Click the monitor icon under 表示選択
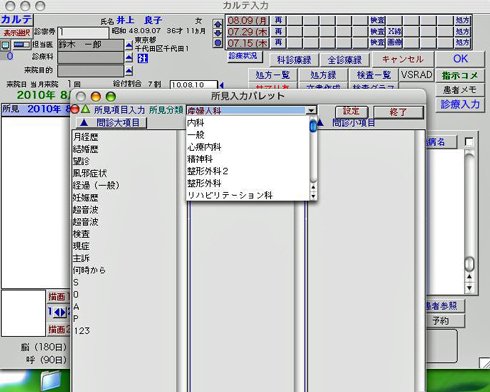This screenshot has width=490, height=392. (x=6, y=45)
